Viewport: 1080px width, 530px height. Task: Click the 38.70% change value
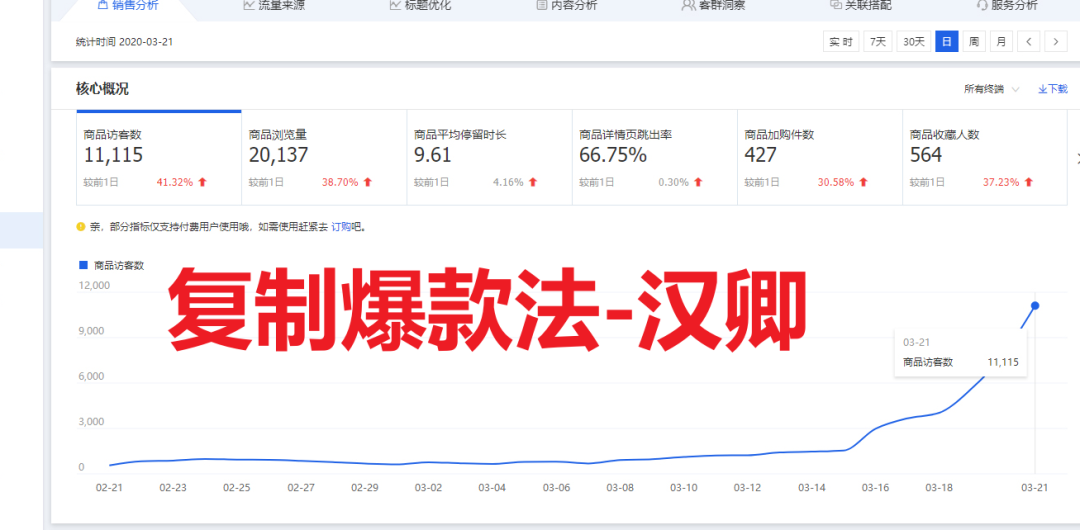click(x=340, y=183)
